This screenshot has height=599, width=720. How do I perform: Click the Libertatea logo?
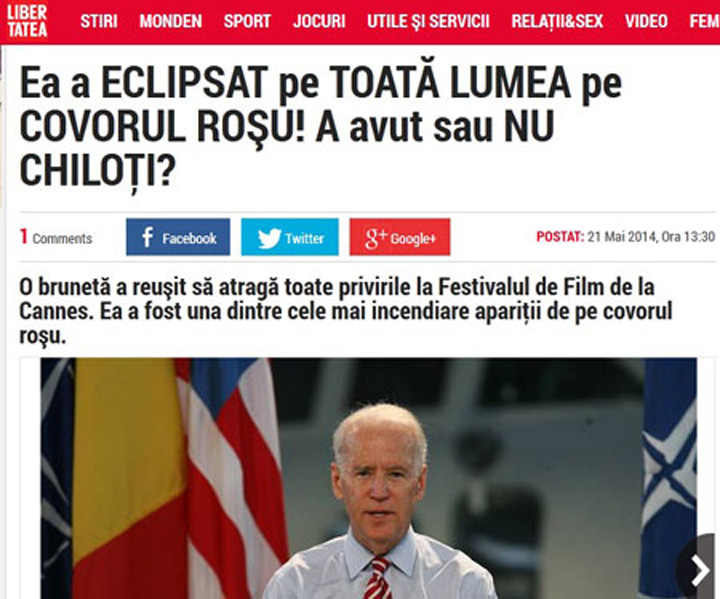pos(28,21)
